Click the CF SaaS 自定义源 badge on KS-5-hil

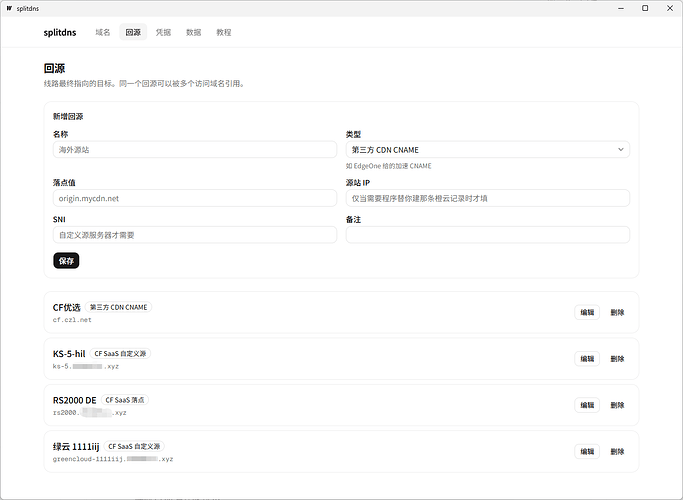pos(120,354)
